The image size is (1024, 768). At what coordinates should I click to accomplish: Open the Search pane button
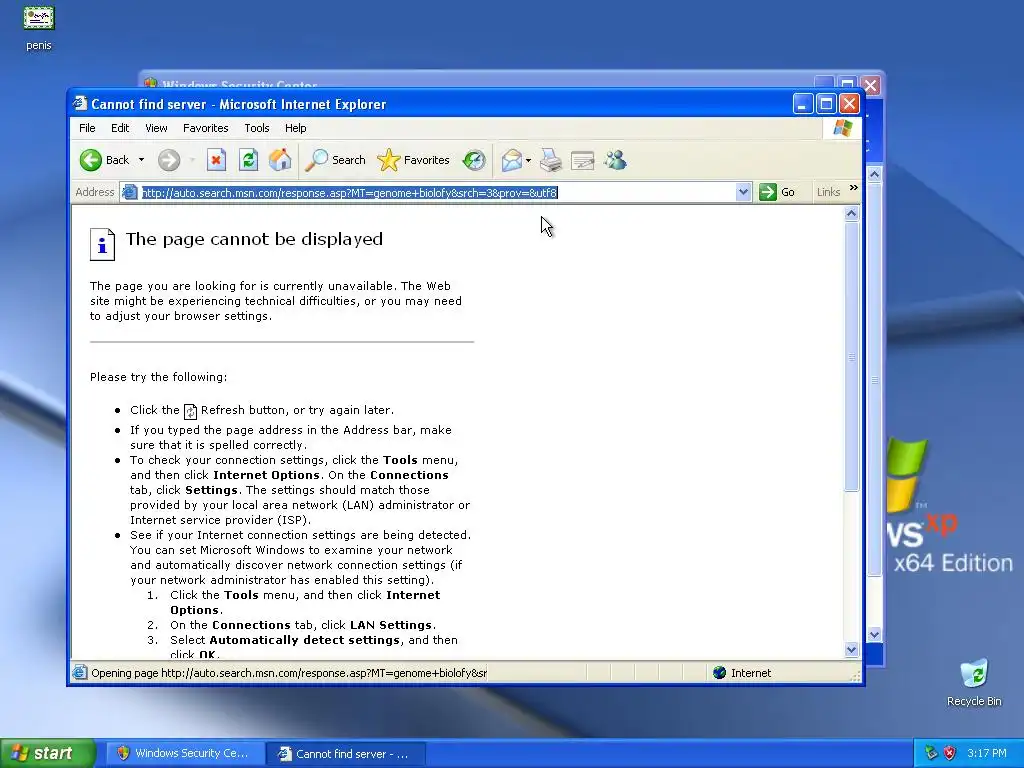[336, 160]
